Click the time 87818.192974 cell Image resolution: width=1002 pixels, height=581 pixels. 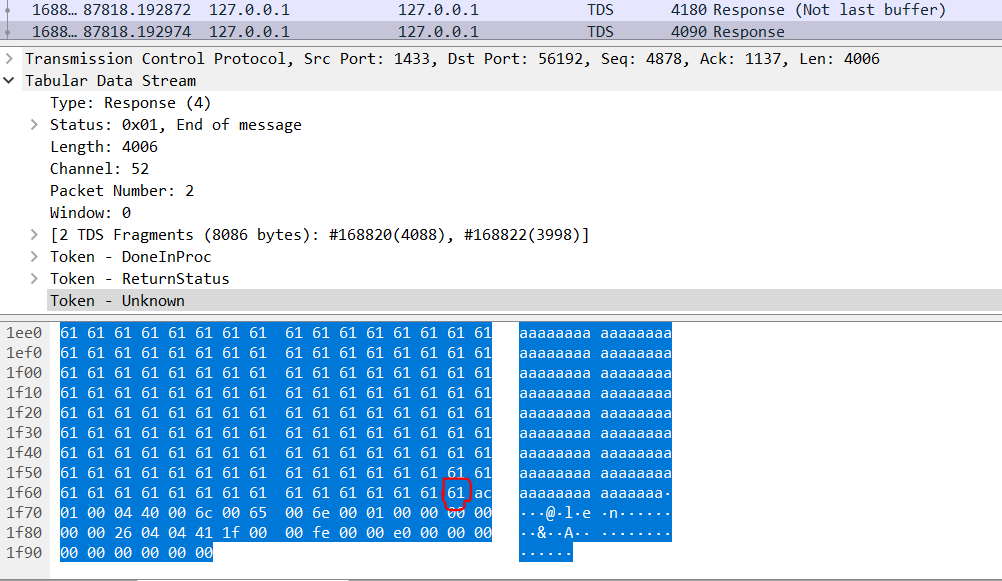(137, 31)
